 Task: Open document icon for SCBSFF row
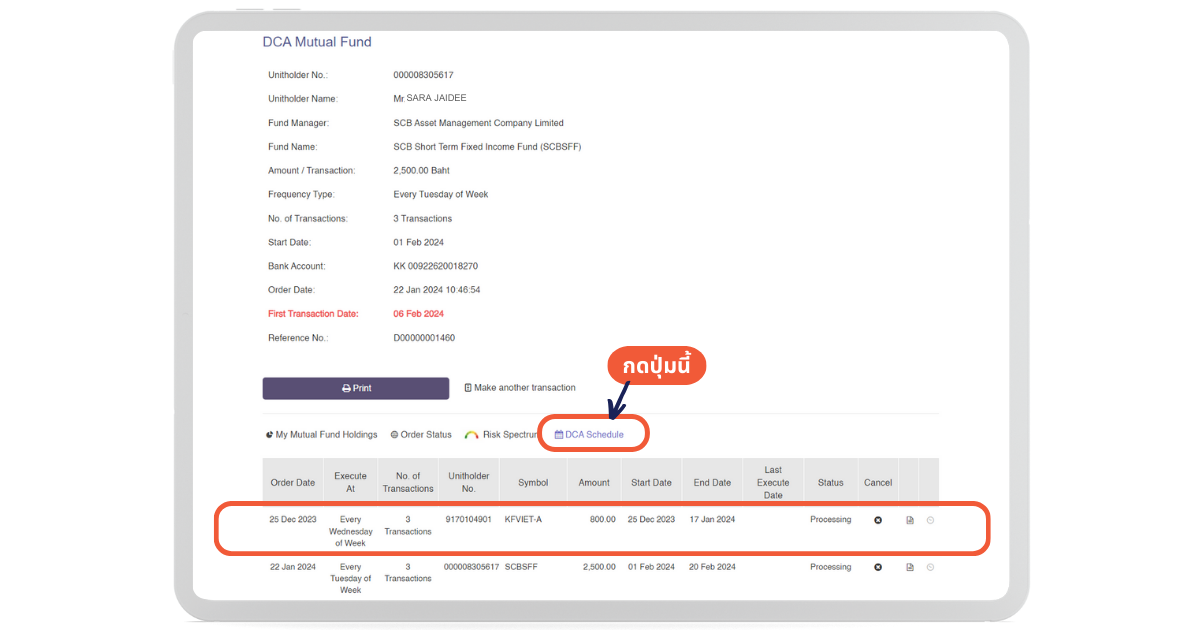pyautogui.click(x=910, y=567)
